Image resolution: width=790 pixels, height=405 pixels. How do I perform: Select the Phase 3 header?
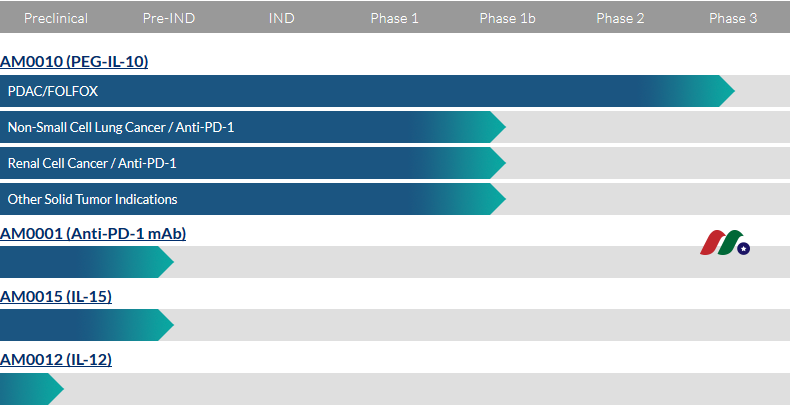click(x=733, y=18)
